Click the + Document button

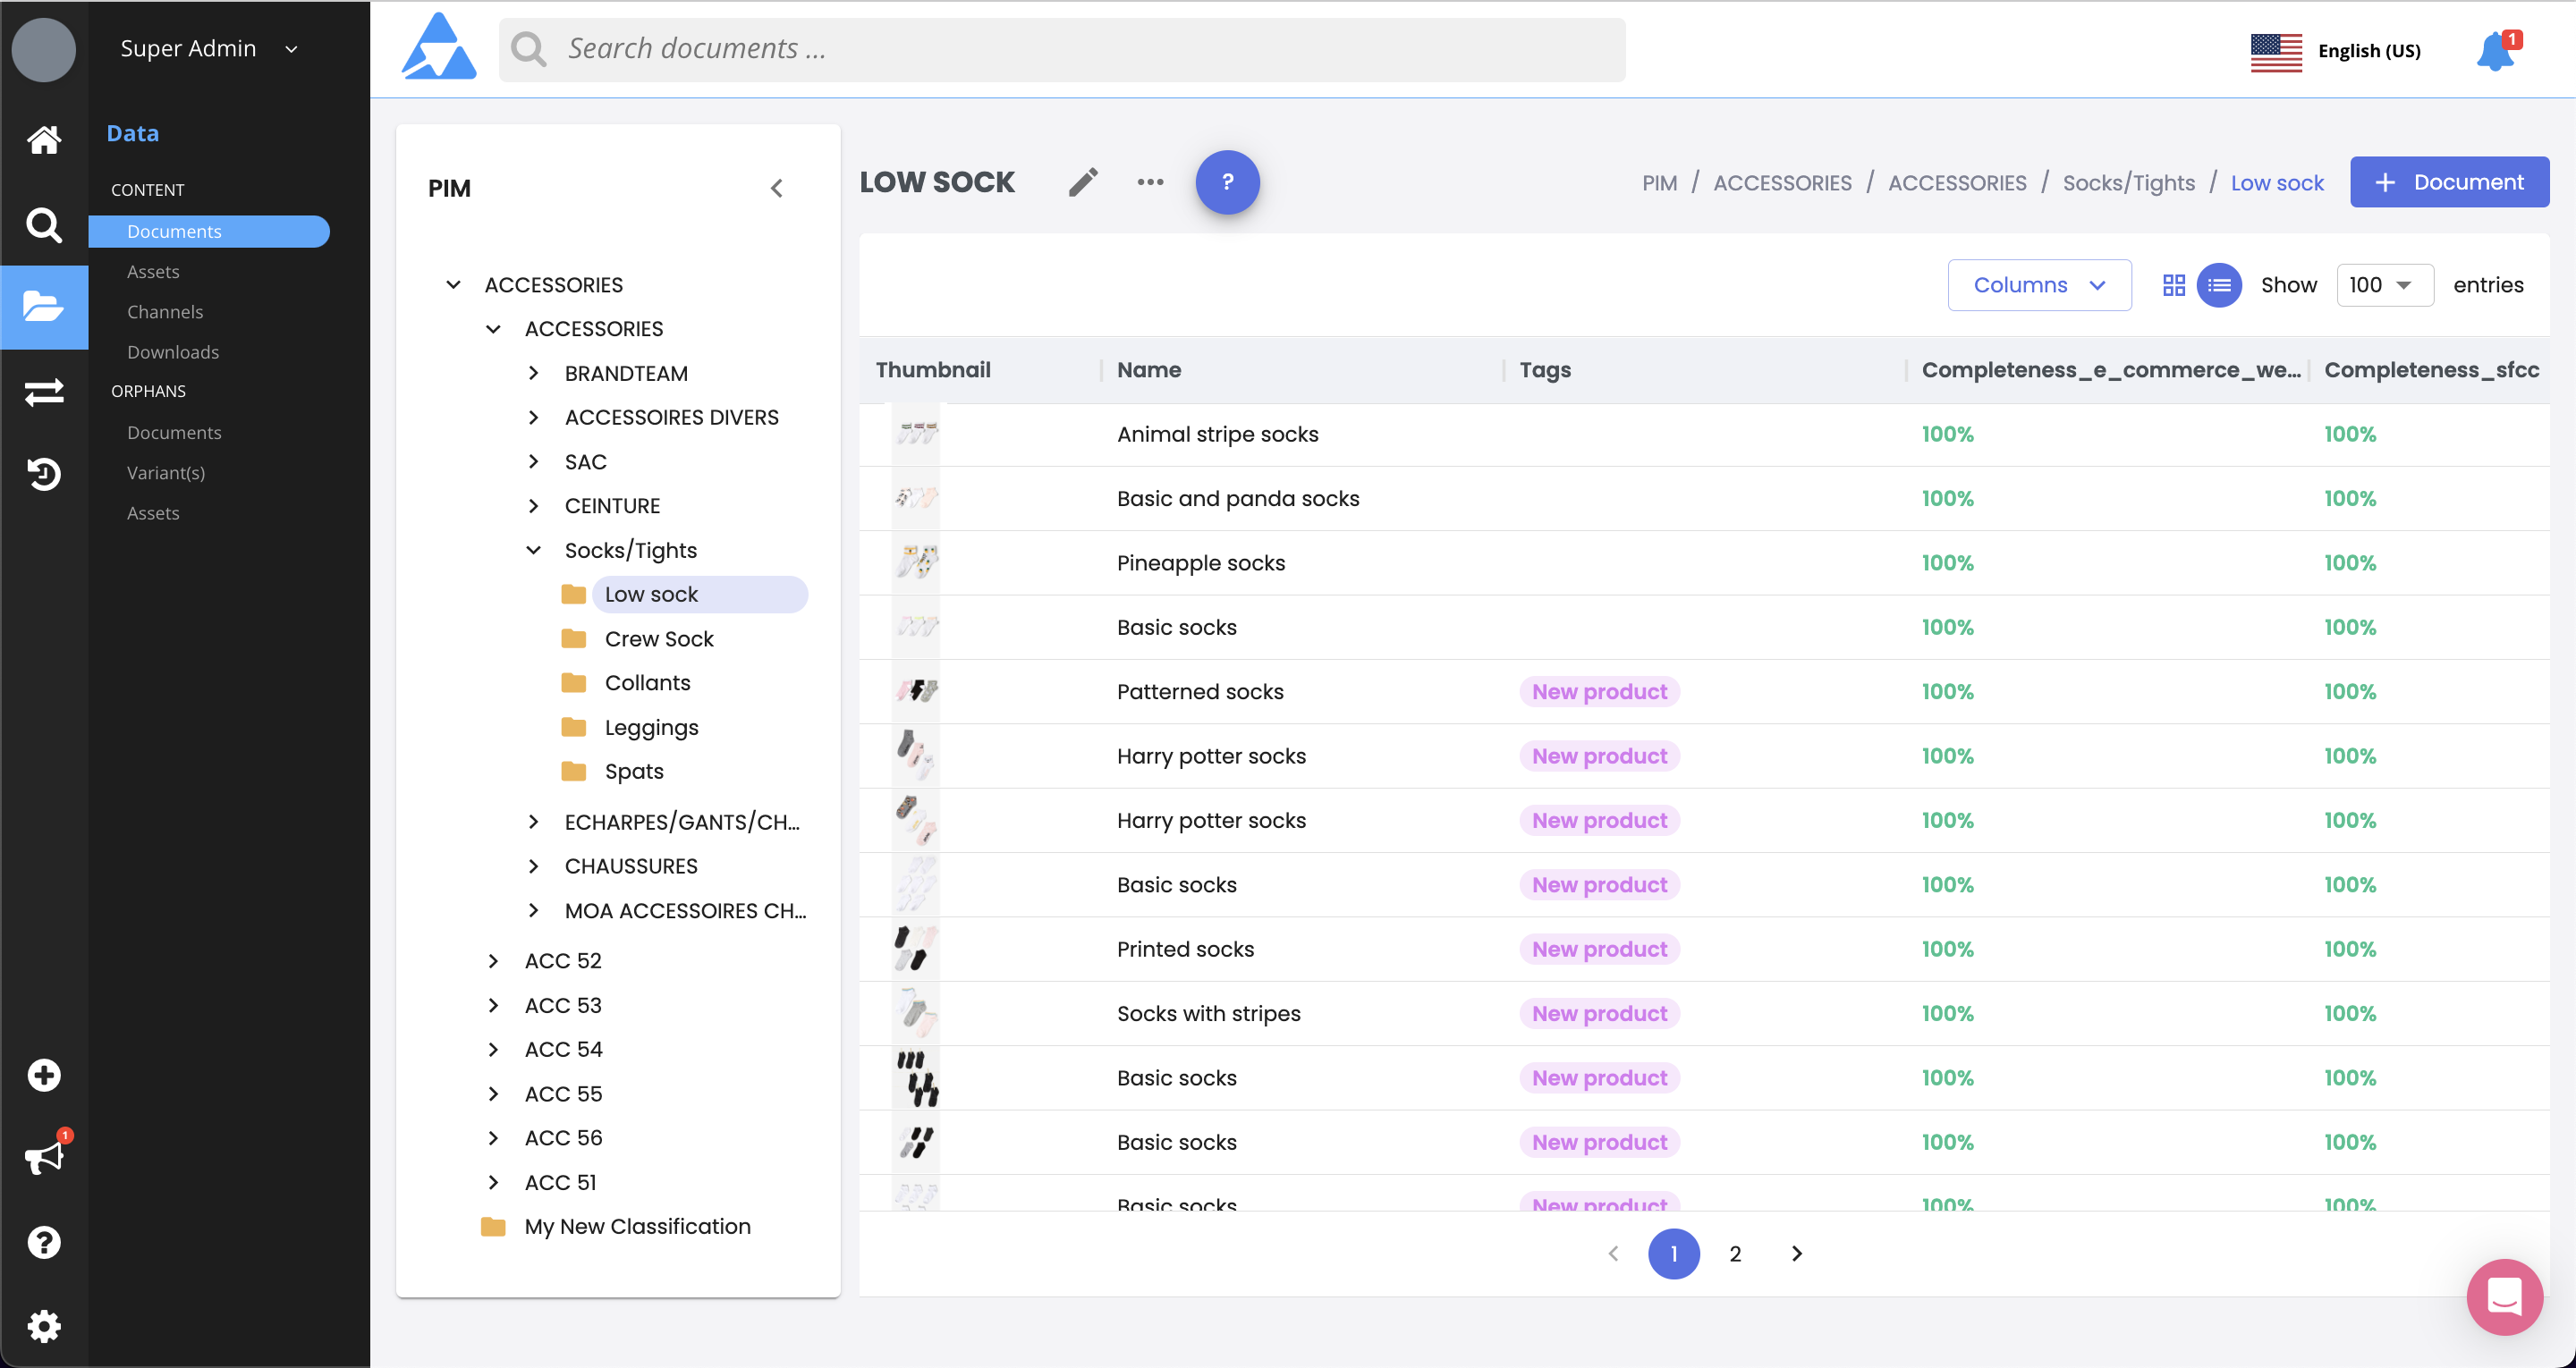[x=2448, y=182]
